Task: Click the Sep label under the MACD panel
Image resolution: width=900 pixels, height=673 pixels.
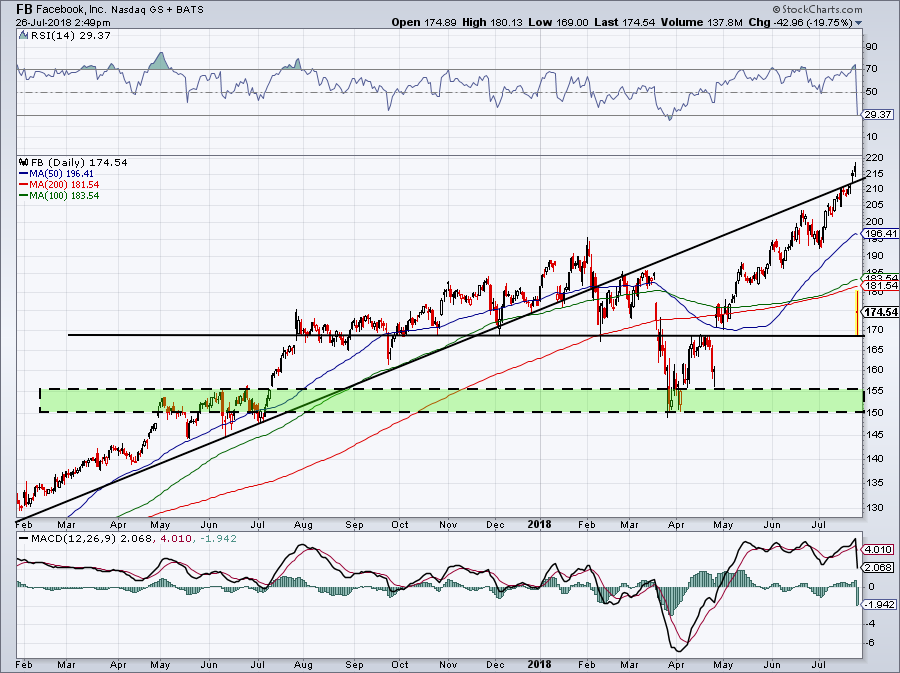Action: pos(354,666)
